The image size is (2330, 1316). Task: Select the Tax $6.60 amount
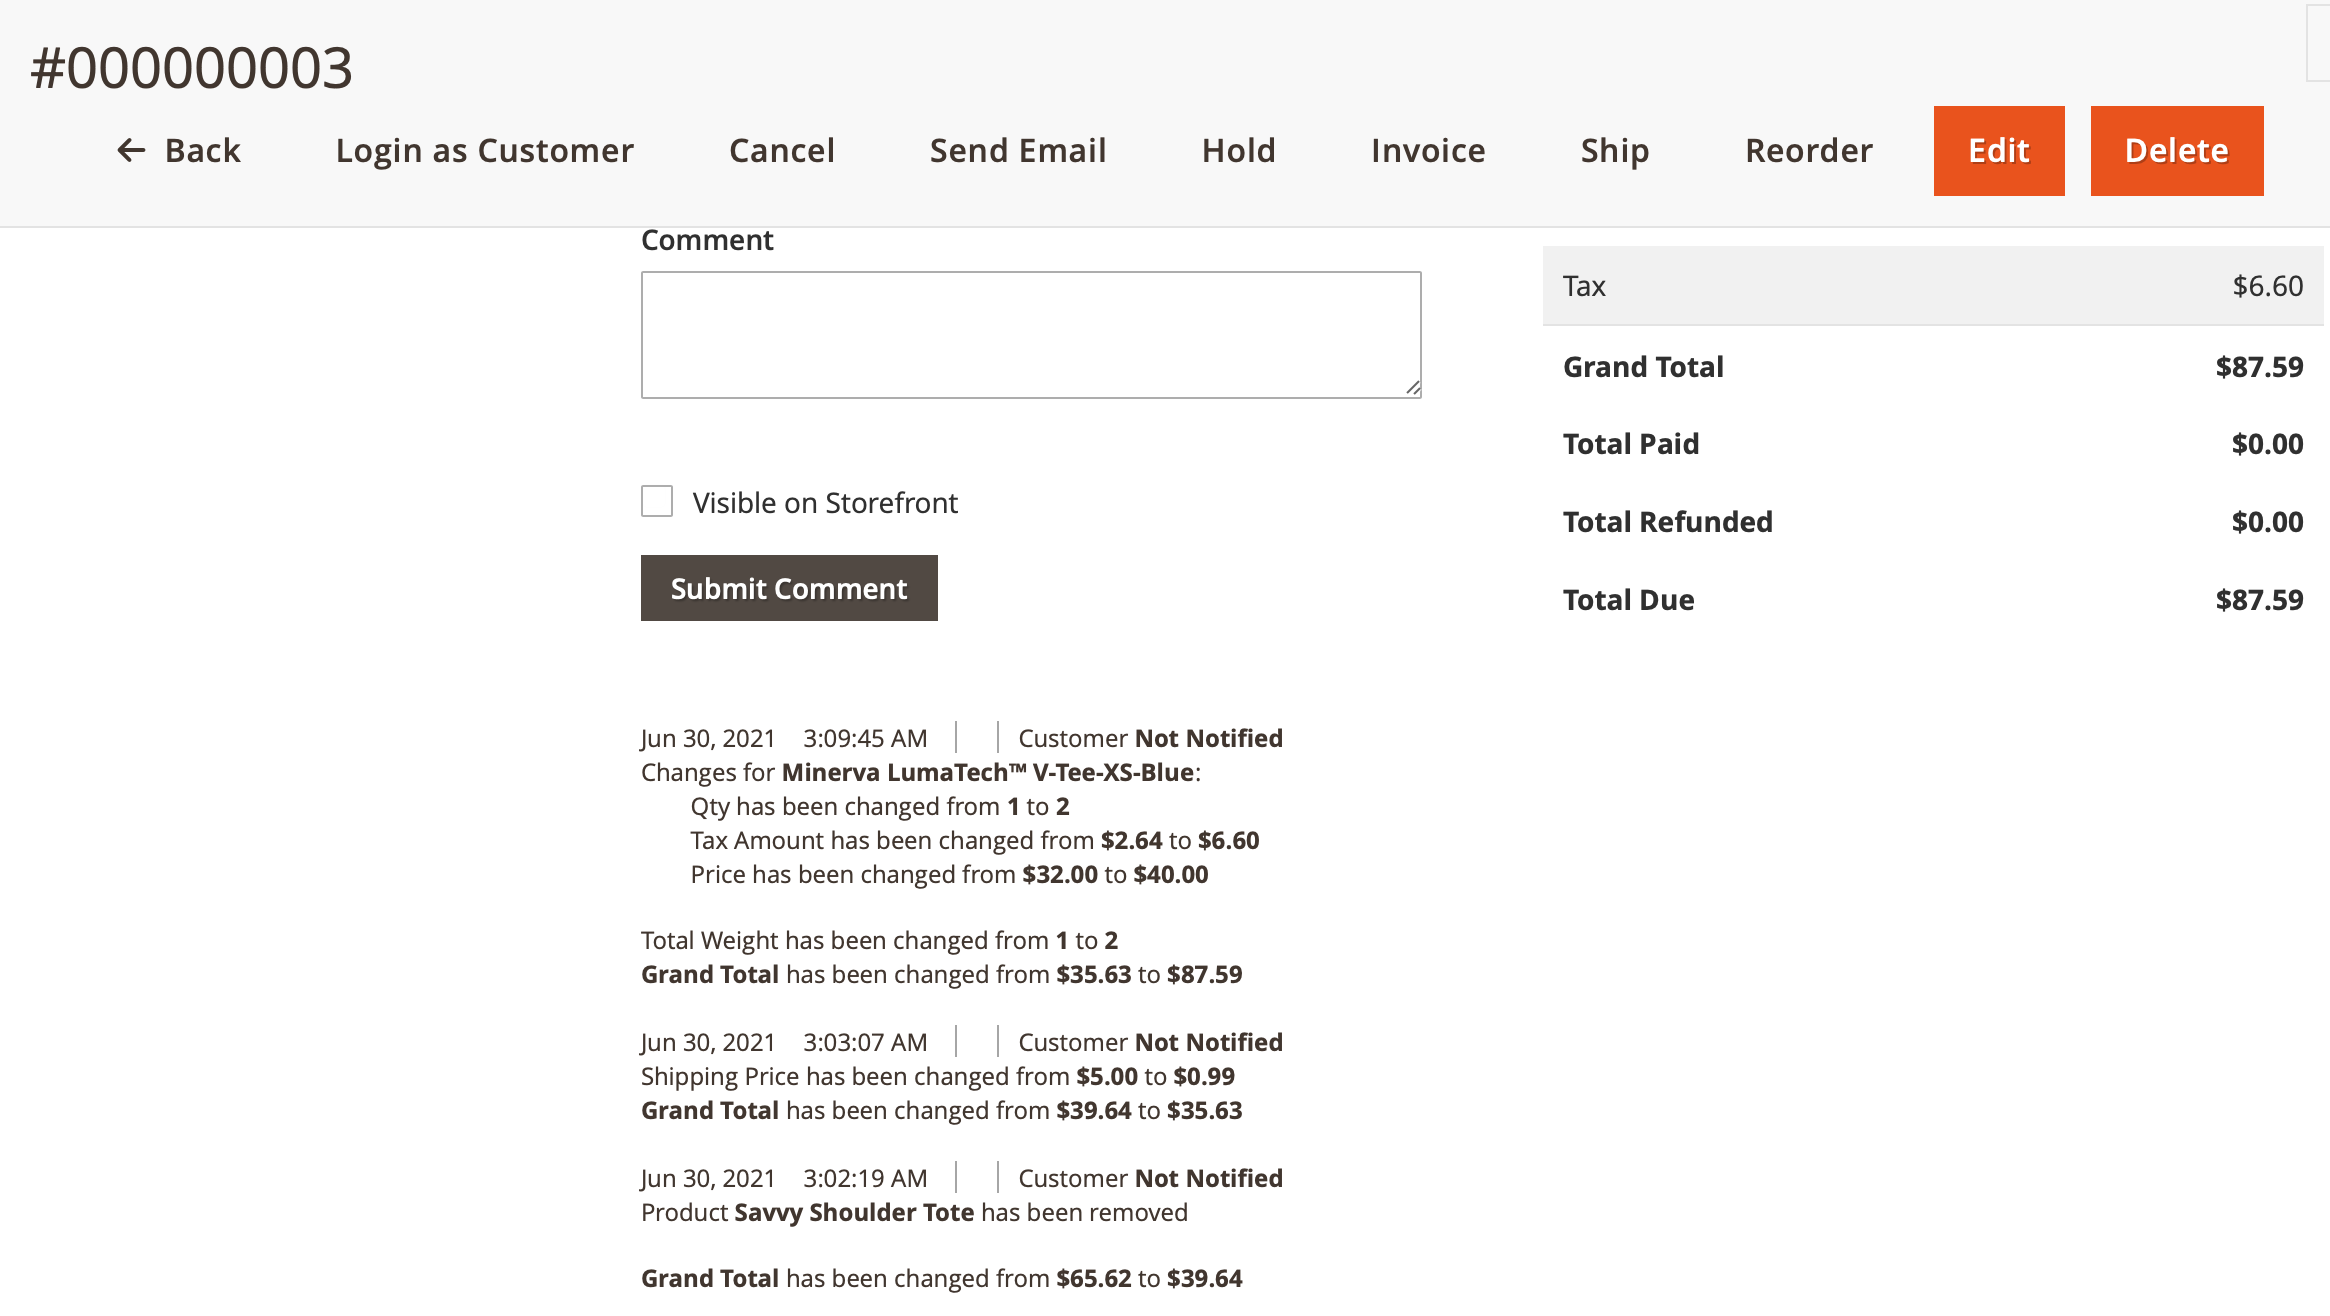click(x=2268, y=286)
